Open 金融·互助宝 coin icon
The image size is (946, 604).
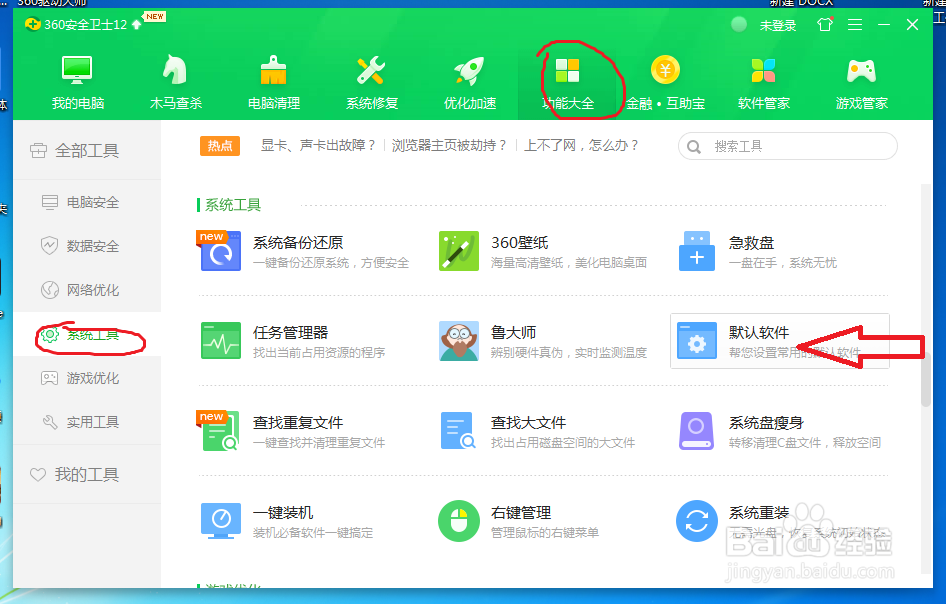pyautogui.click(x=665, y=70)
